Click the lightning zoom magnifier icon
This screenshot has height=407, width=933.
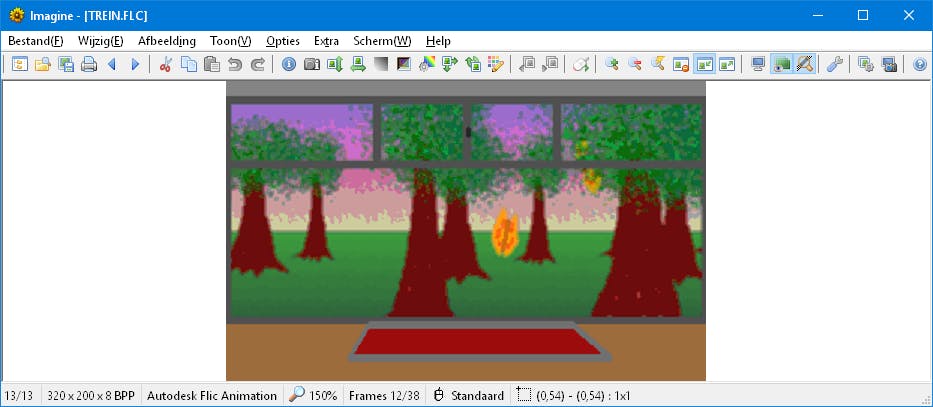coord(658,64)
